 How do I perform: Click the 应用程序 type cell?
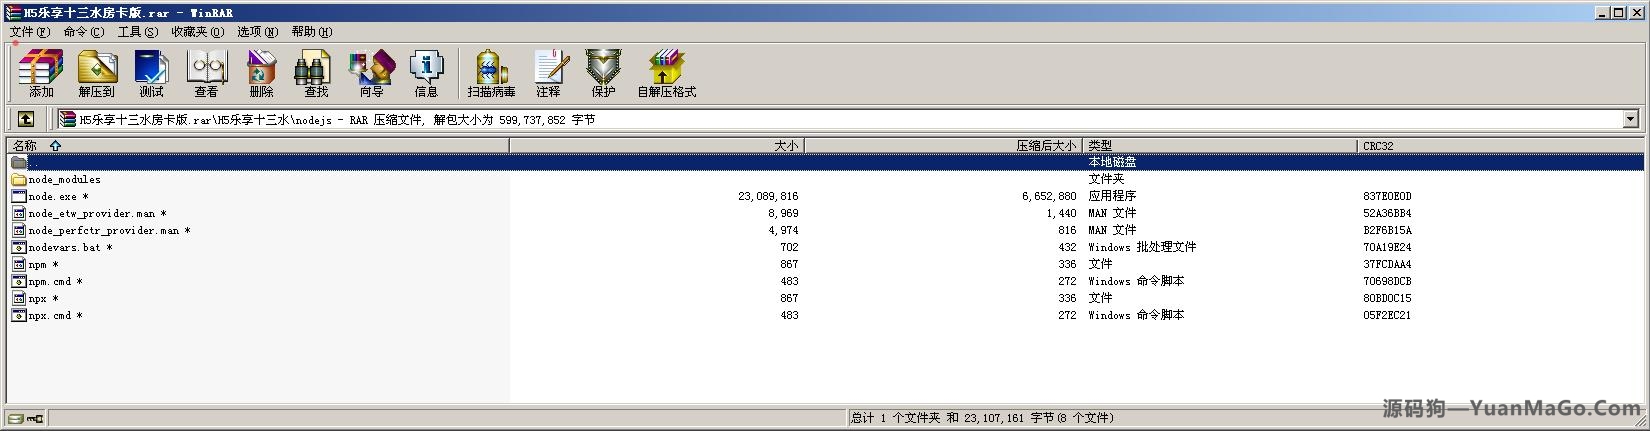tap(1112, 196)
